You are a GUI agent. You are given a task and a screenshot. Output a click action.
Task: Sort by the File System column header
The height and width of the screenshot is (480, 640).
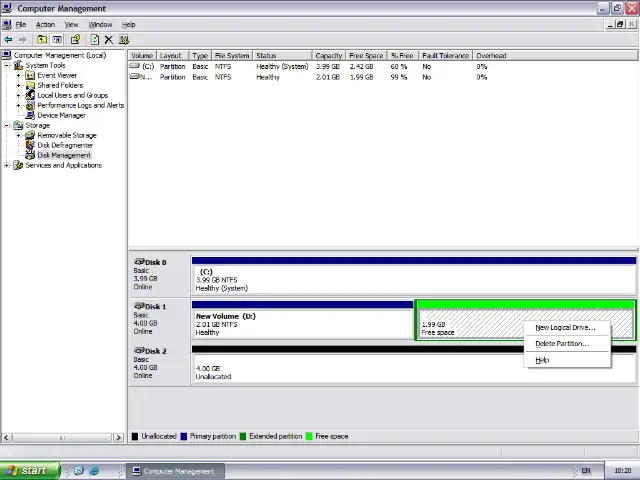232,56
